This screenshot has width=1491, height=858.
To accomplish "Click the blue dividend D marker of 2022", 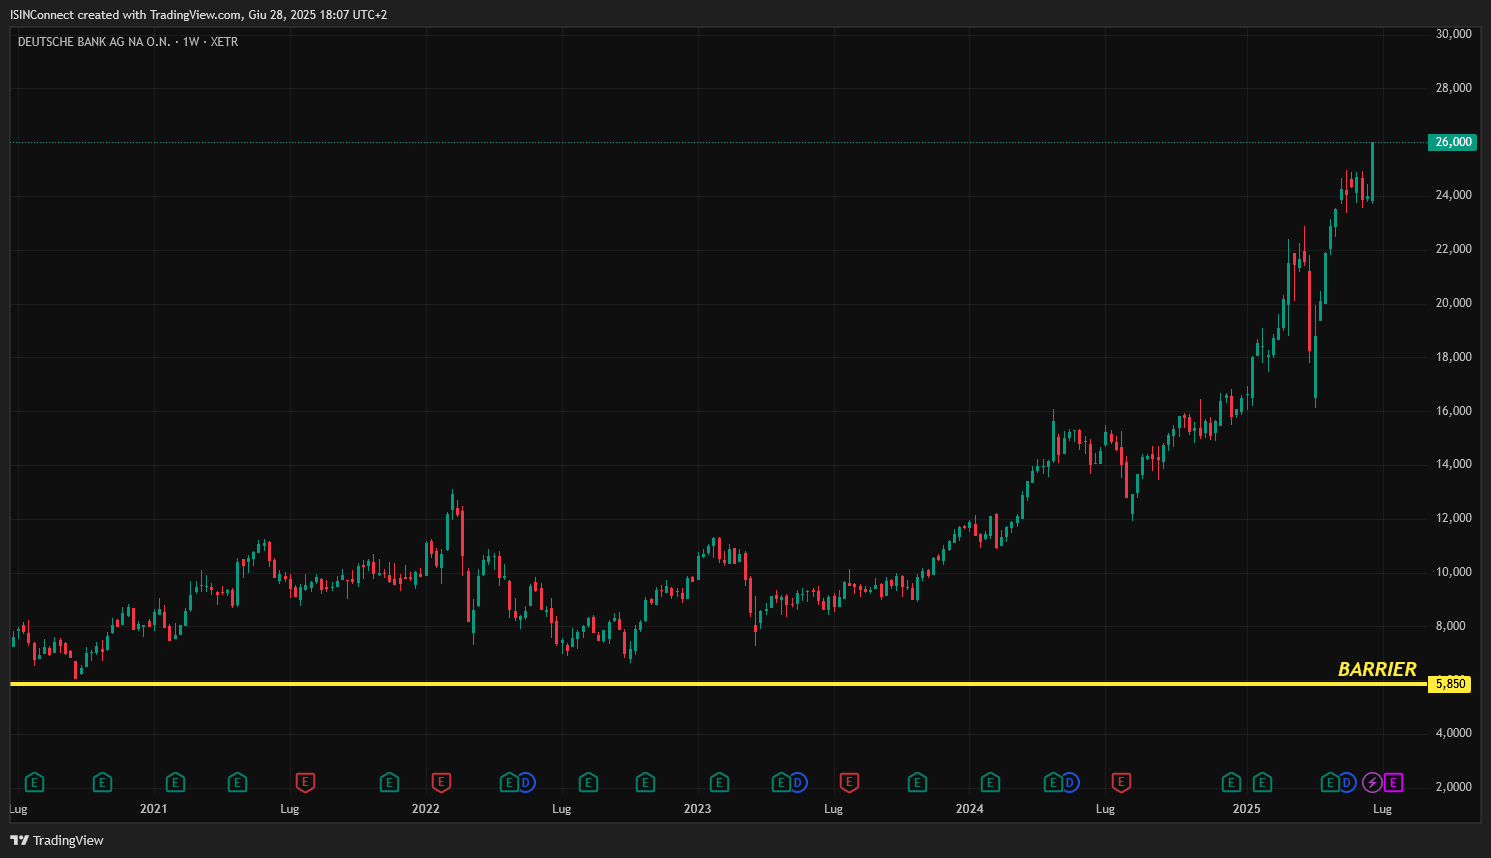I will 526,782.
